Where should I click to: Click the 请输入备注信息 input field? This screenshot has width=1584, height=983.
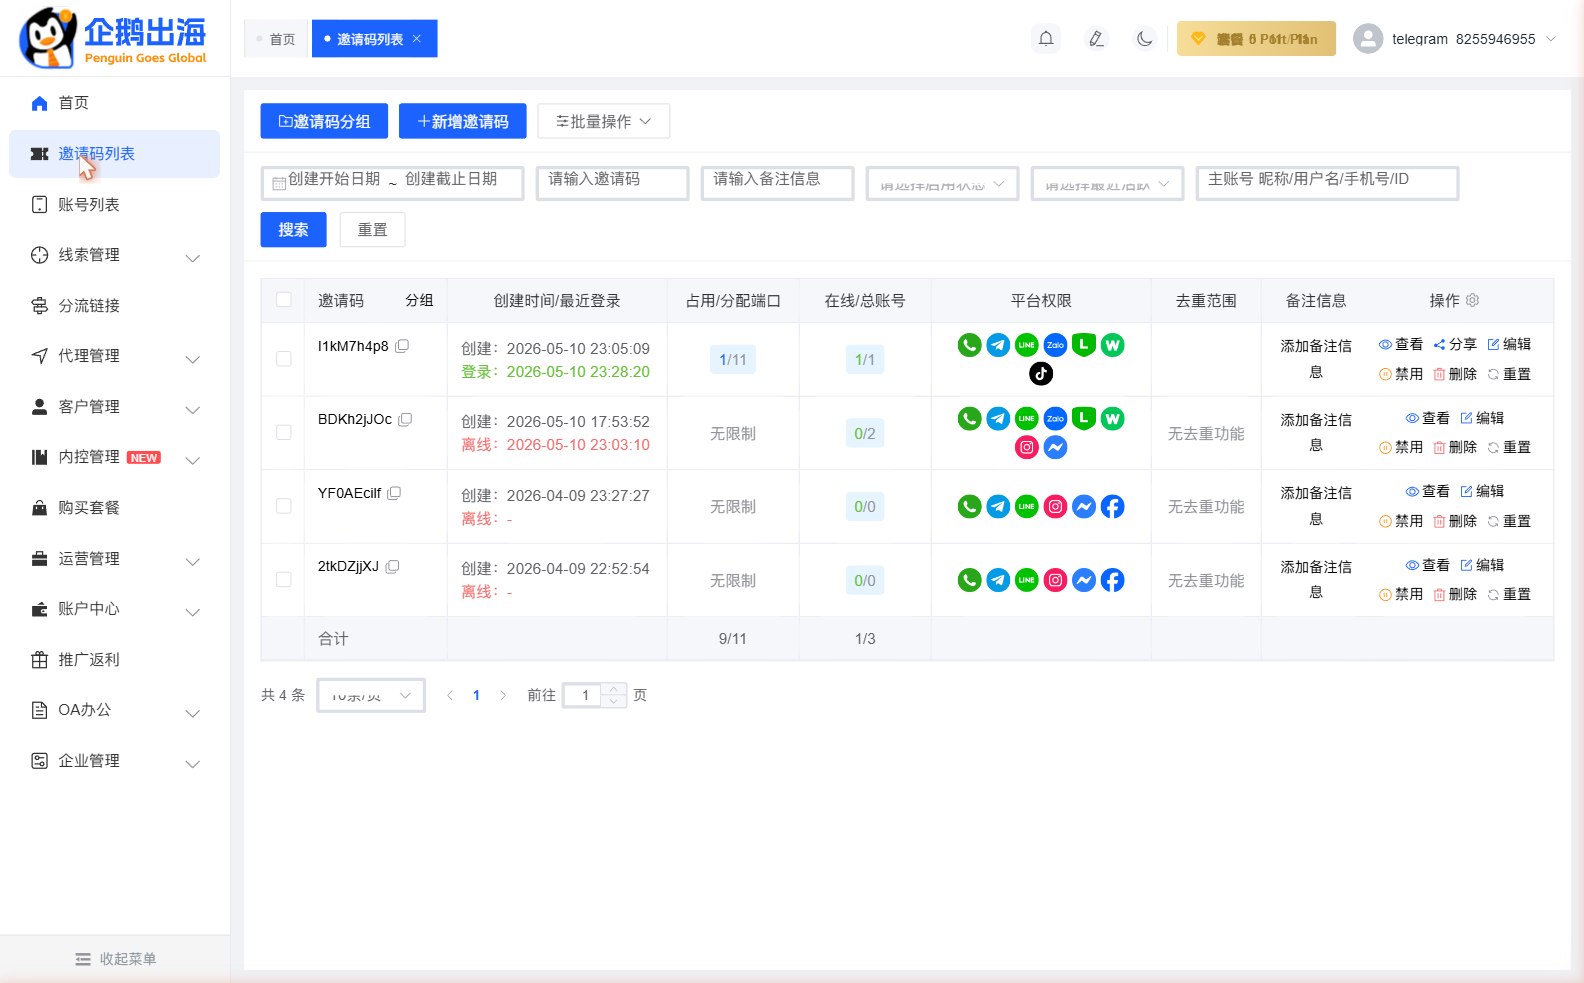(x=777, y=183)
